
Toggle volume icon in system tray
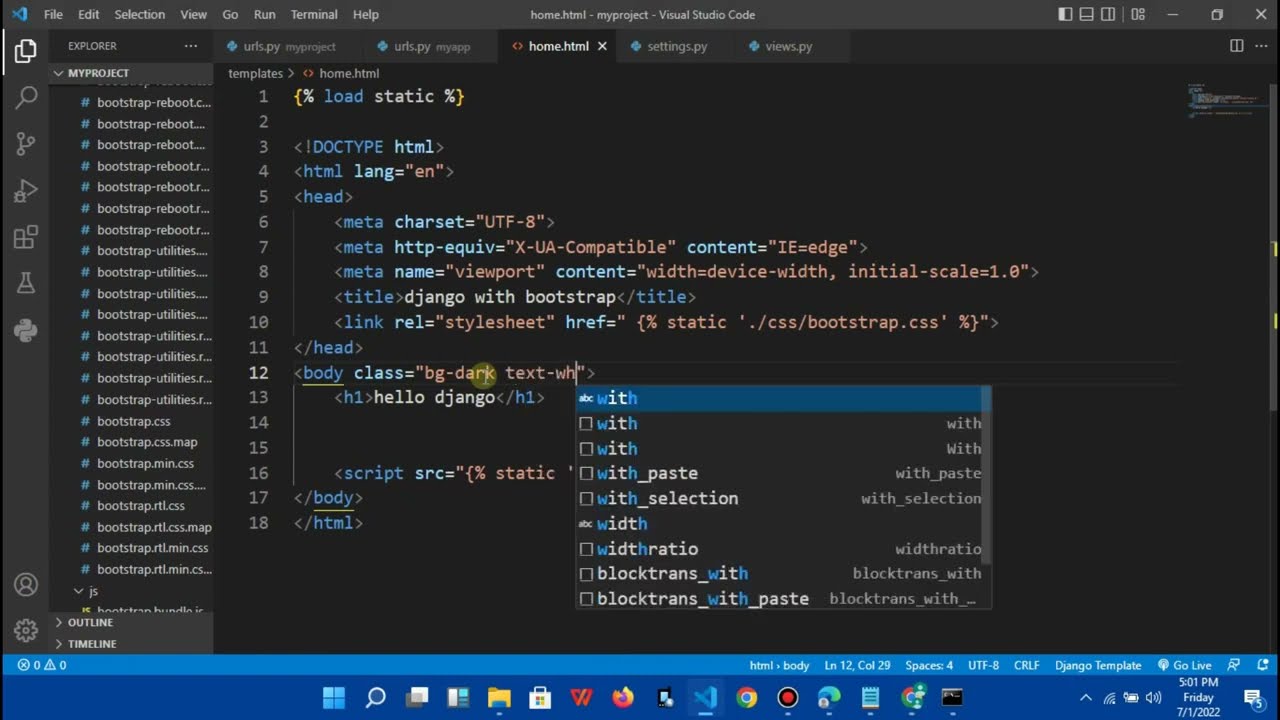pyautogui.click(x=1153, y=698)
